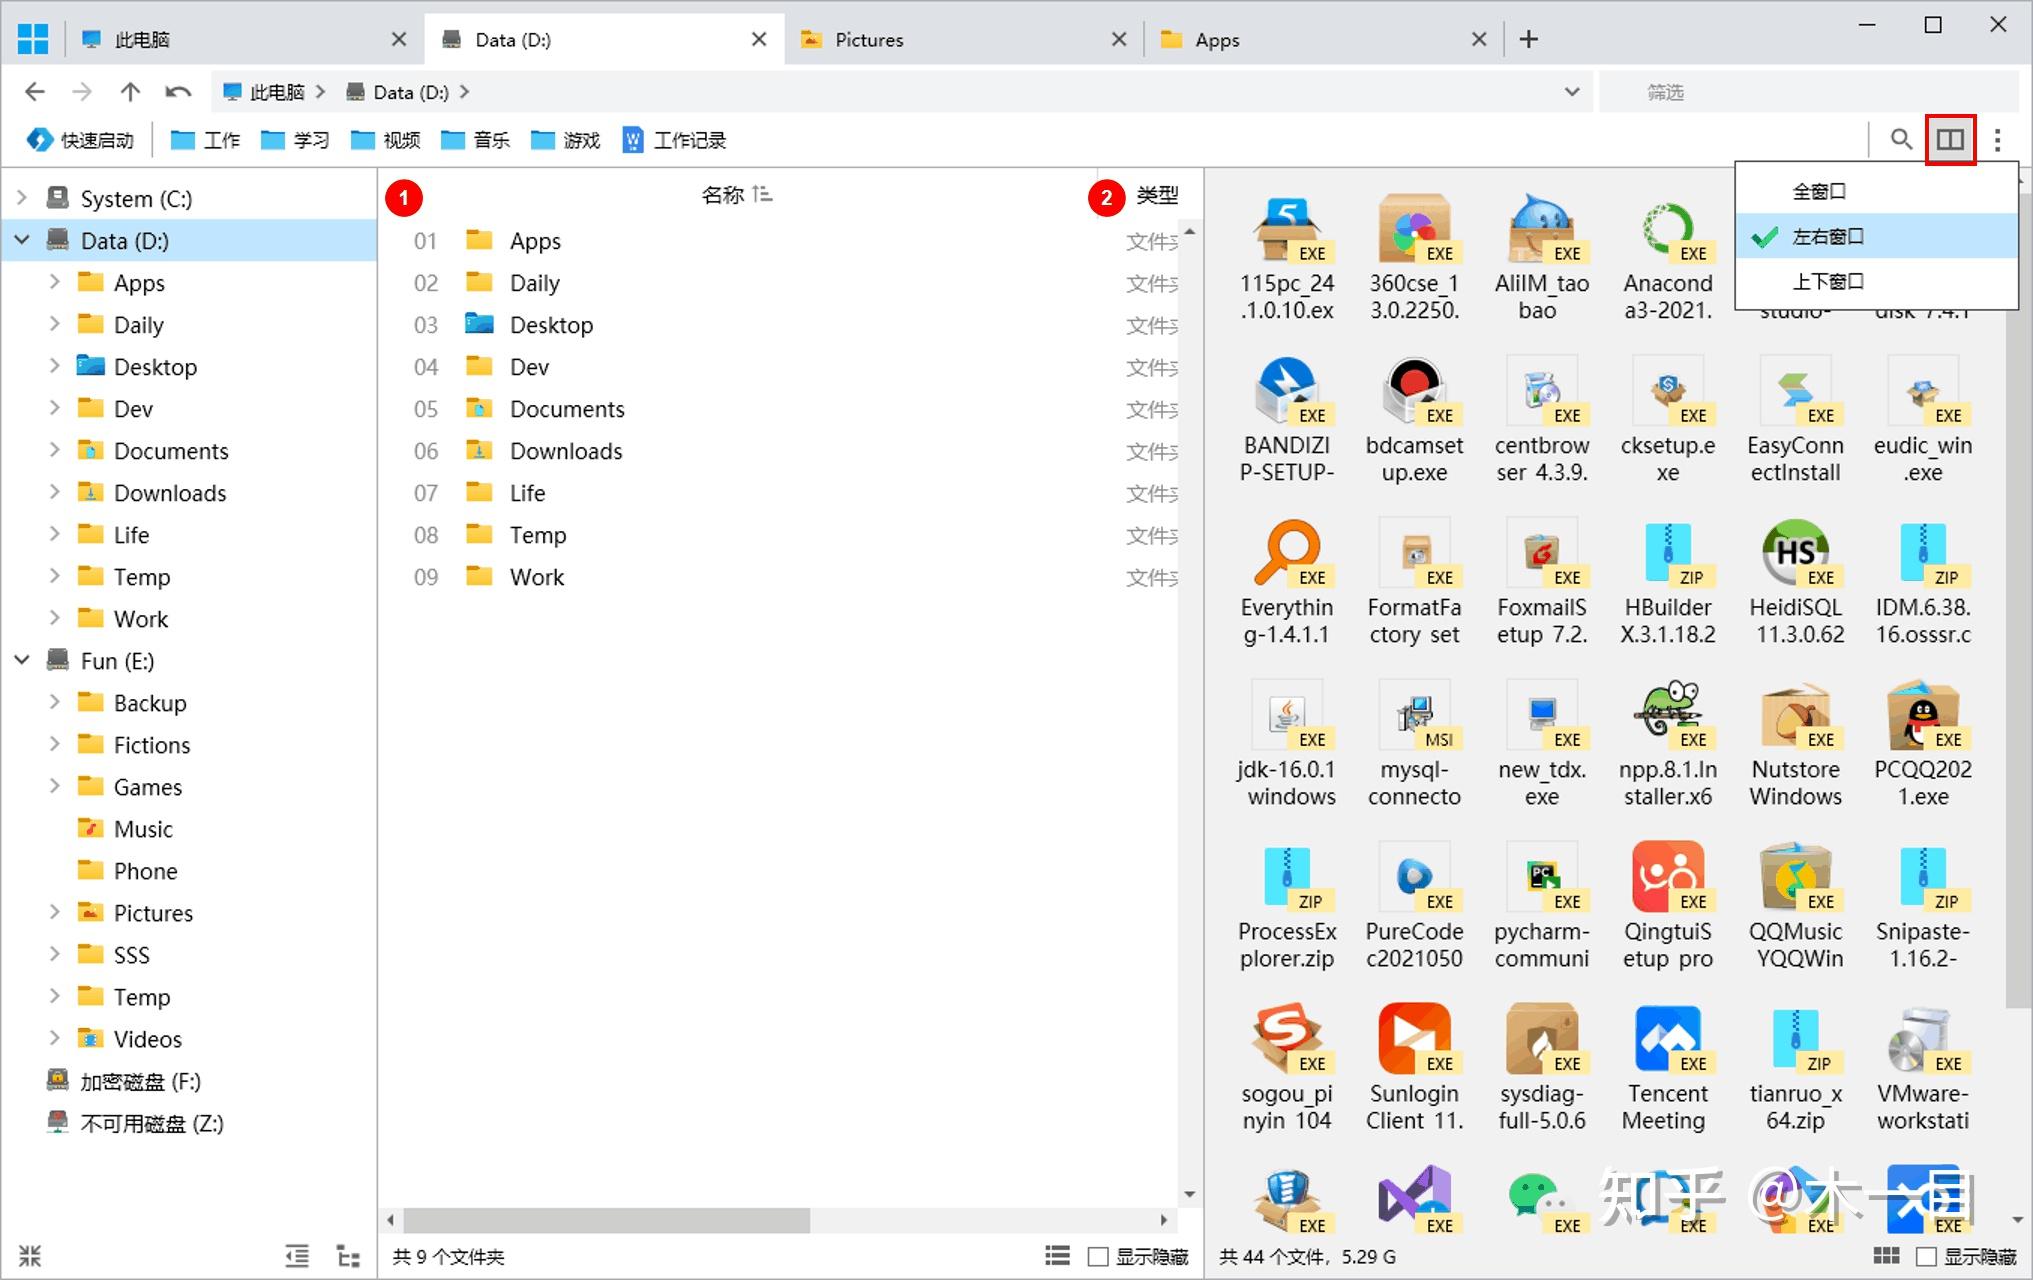Select 不可用磁盘 (Z:) in the tree
2033x1280 pixels.
(151, 1123)
